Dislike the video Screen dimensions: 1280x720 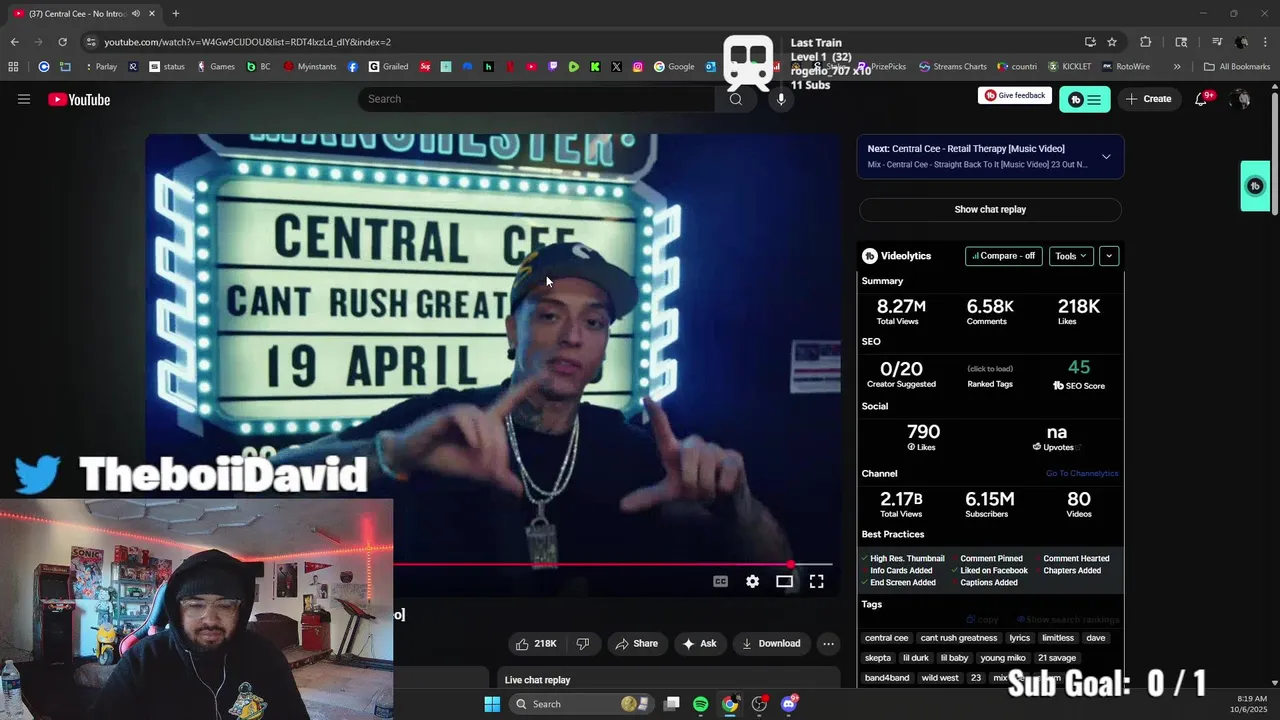coord(582,643)
